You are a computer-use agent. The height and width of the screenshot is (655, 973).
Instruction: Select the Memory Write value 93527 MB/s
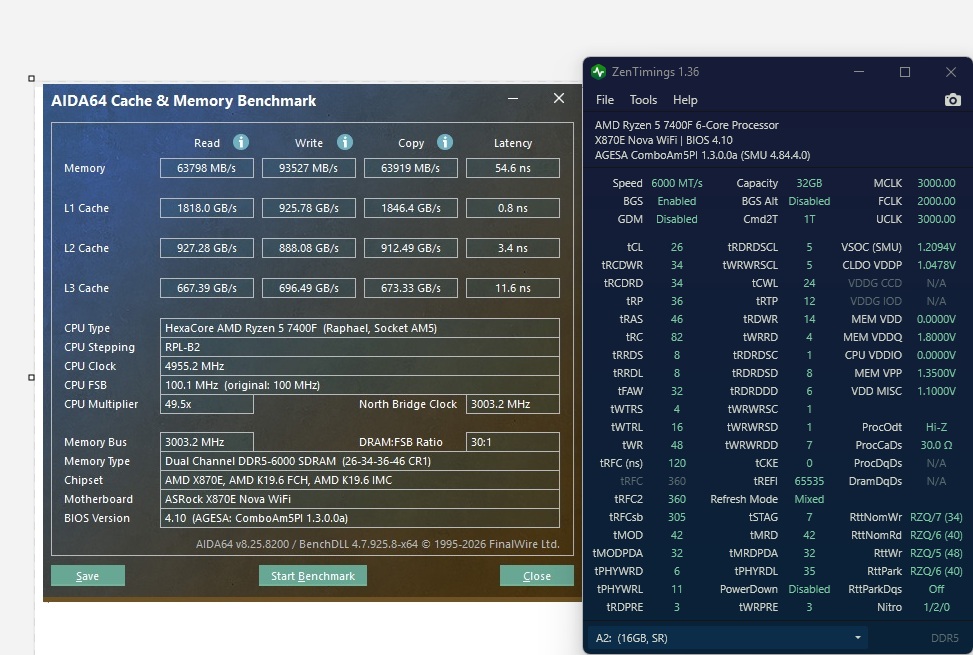308,168
